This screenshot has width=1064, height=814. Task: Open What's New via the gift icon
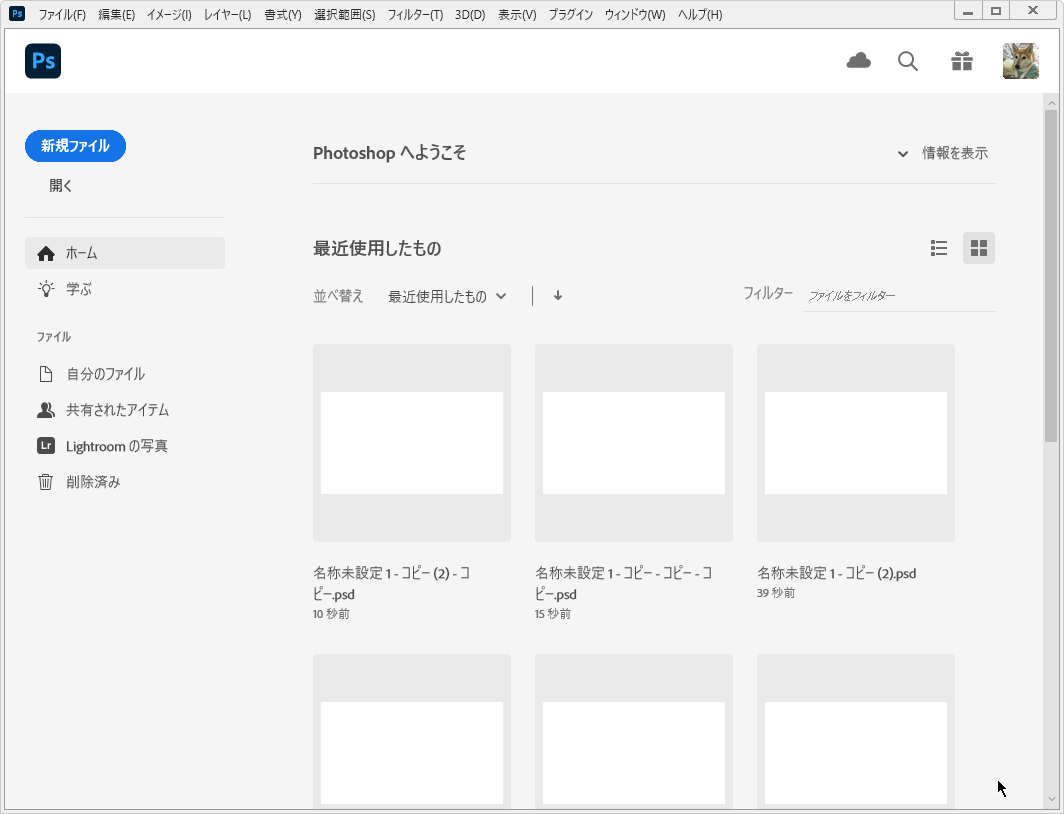961,61
